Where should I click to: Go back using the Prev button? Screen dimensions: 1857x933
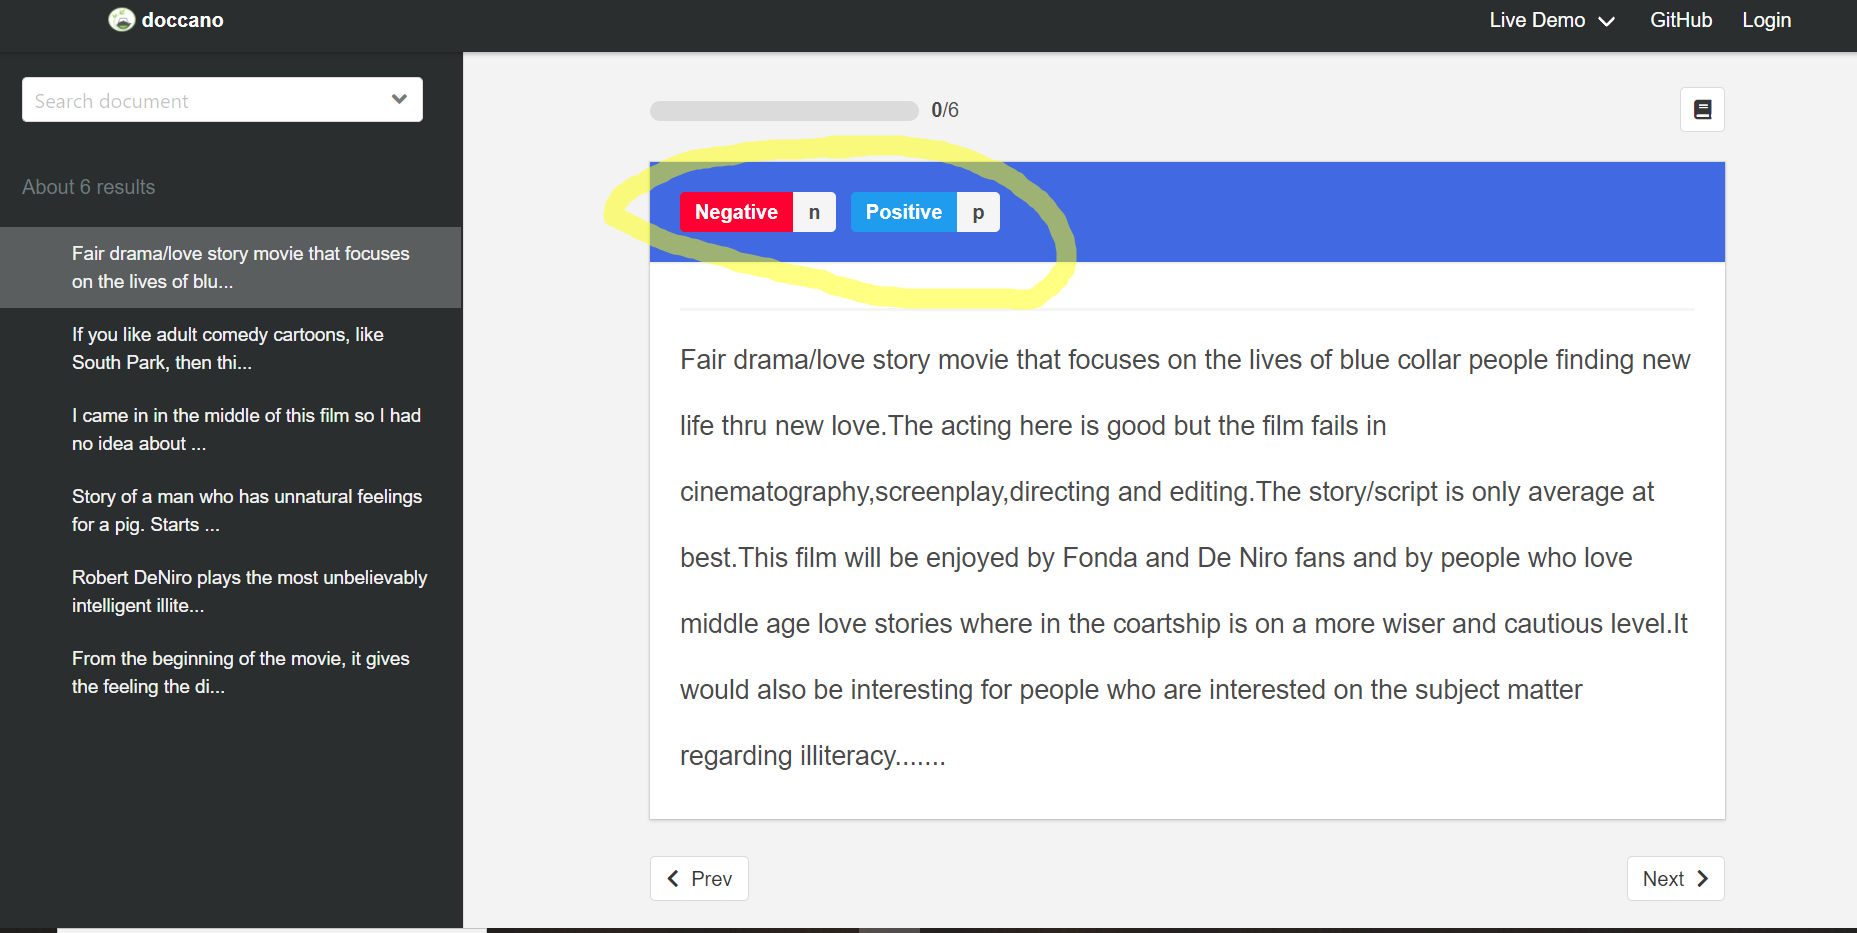coord(699,878)
